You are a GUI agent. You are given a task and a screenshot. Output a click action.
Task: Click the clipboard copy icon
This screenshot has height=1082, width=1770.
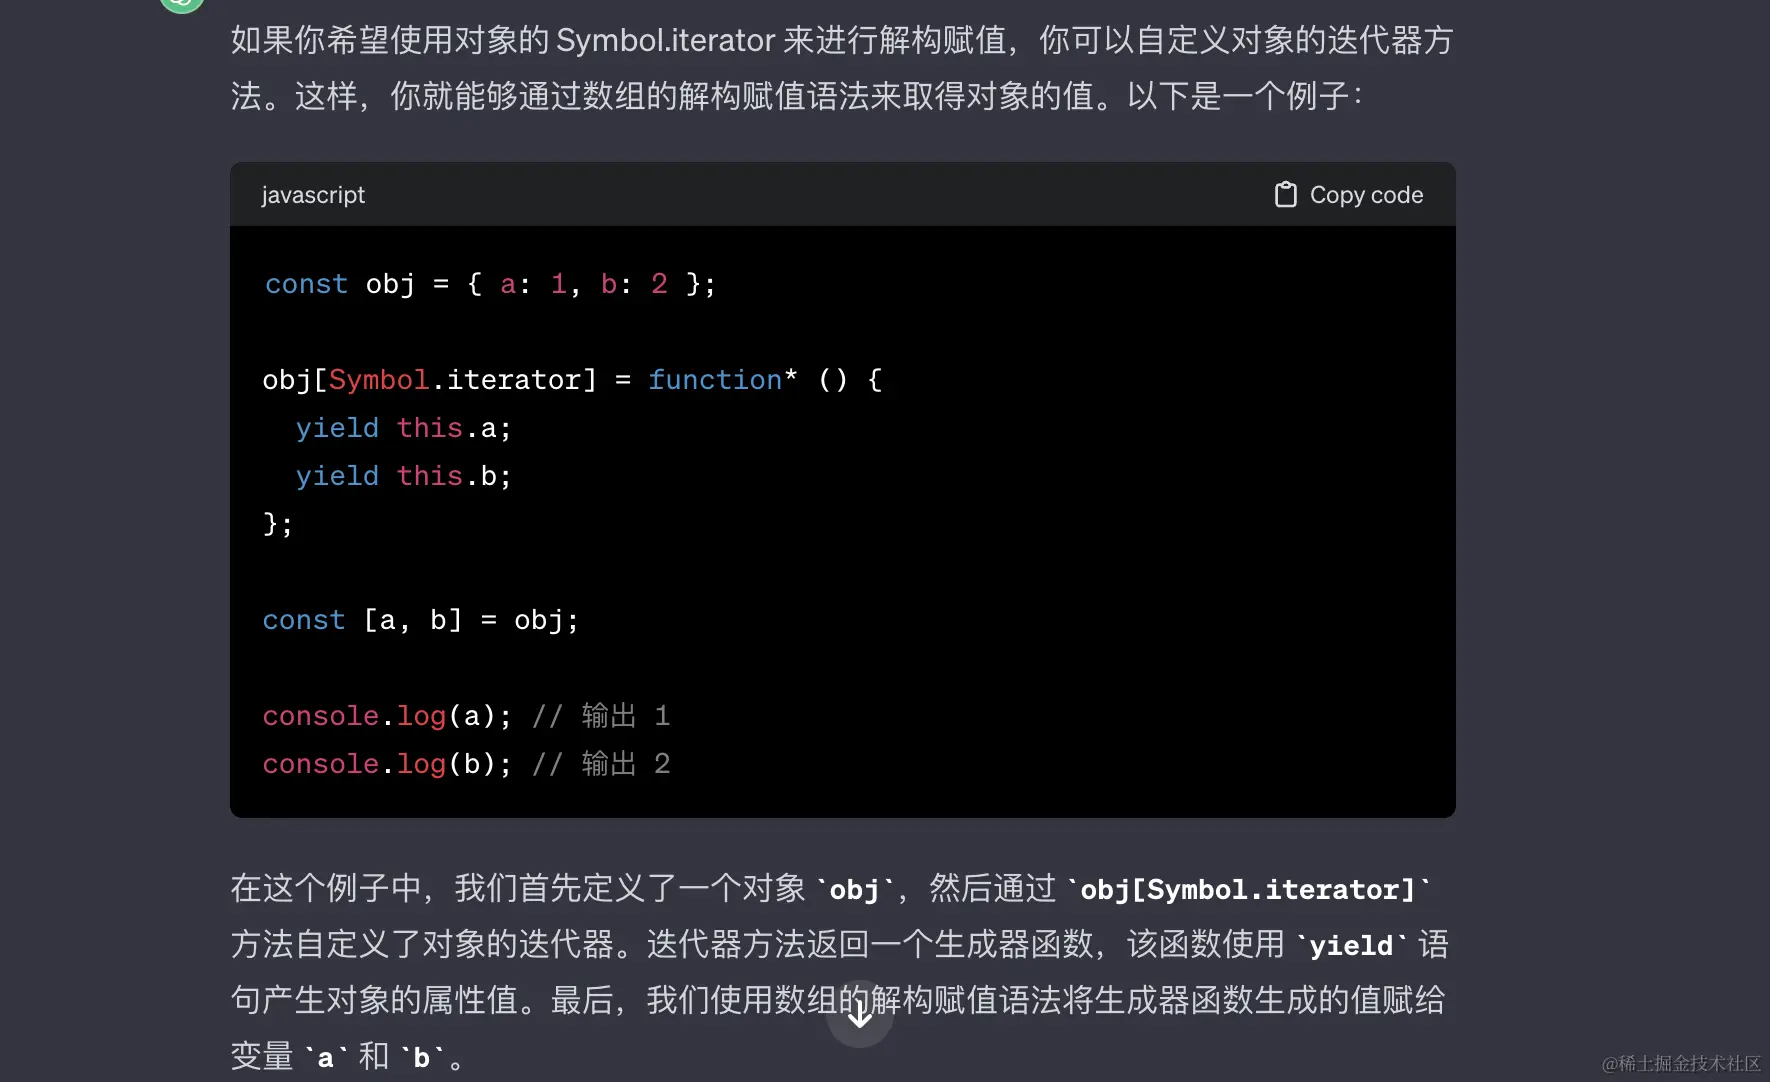point(1285,194)
